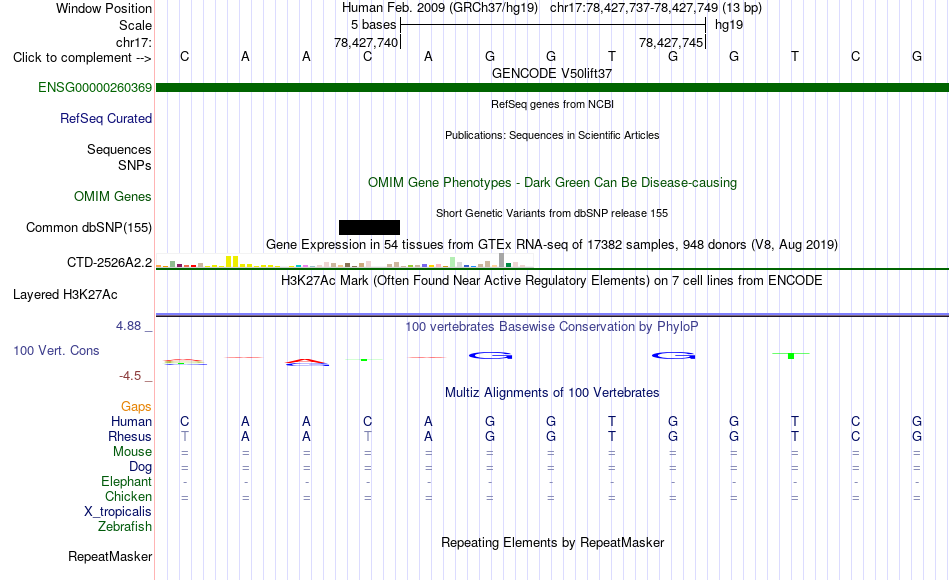Select the Chicken alignment row label
Viewport: 950px width, 580px height.
click(x=128, y=496)
